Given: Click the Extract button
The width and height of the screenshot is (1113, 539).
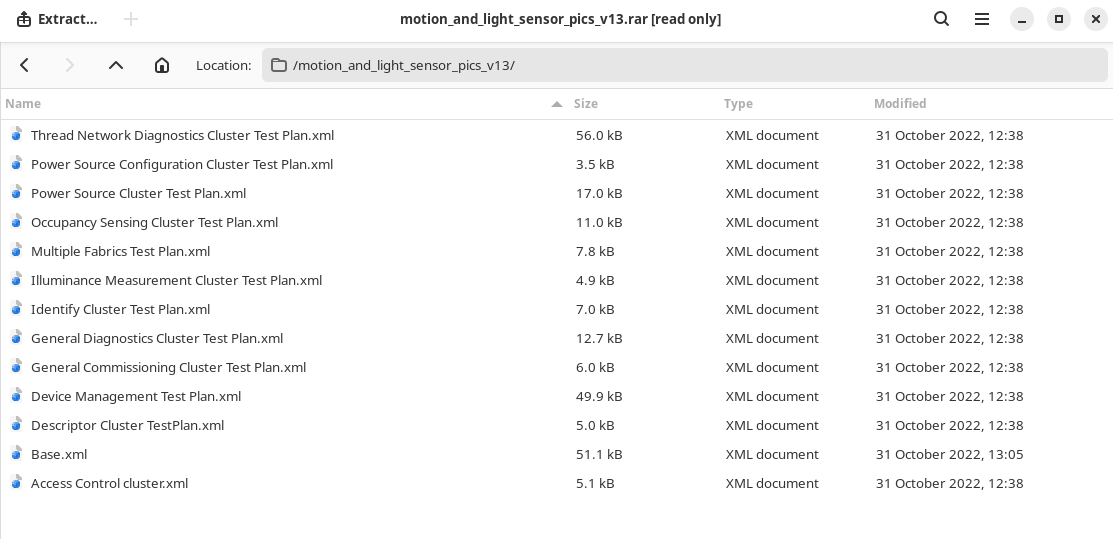Looking at the screenshot, I should point(57,19).
